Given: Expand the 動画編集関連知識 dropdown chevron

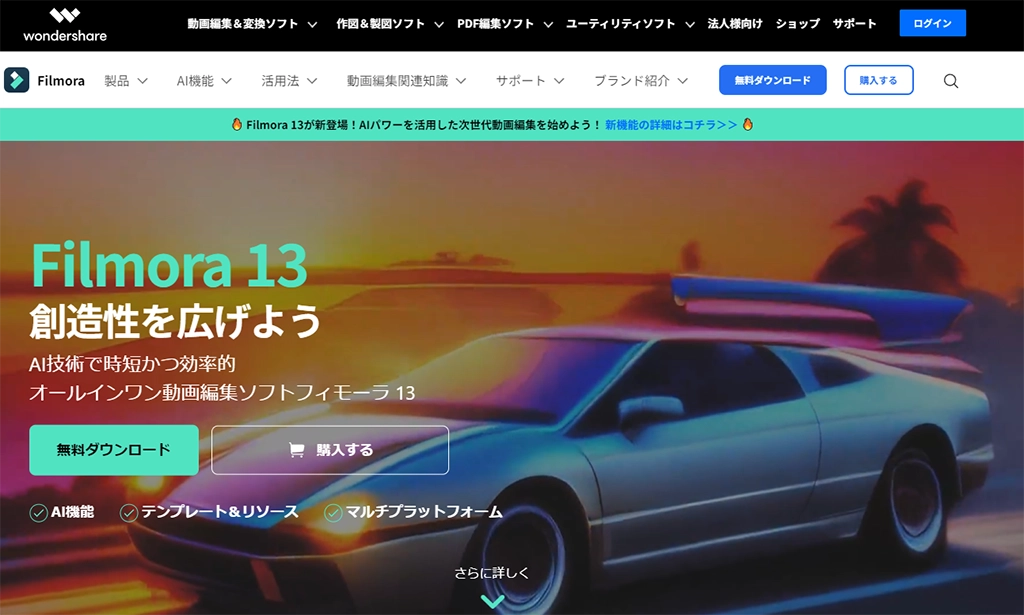Looking at the screenshot, I should (x=461, y=81).
